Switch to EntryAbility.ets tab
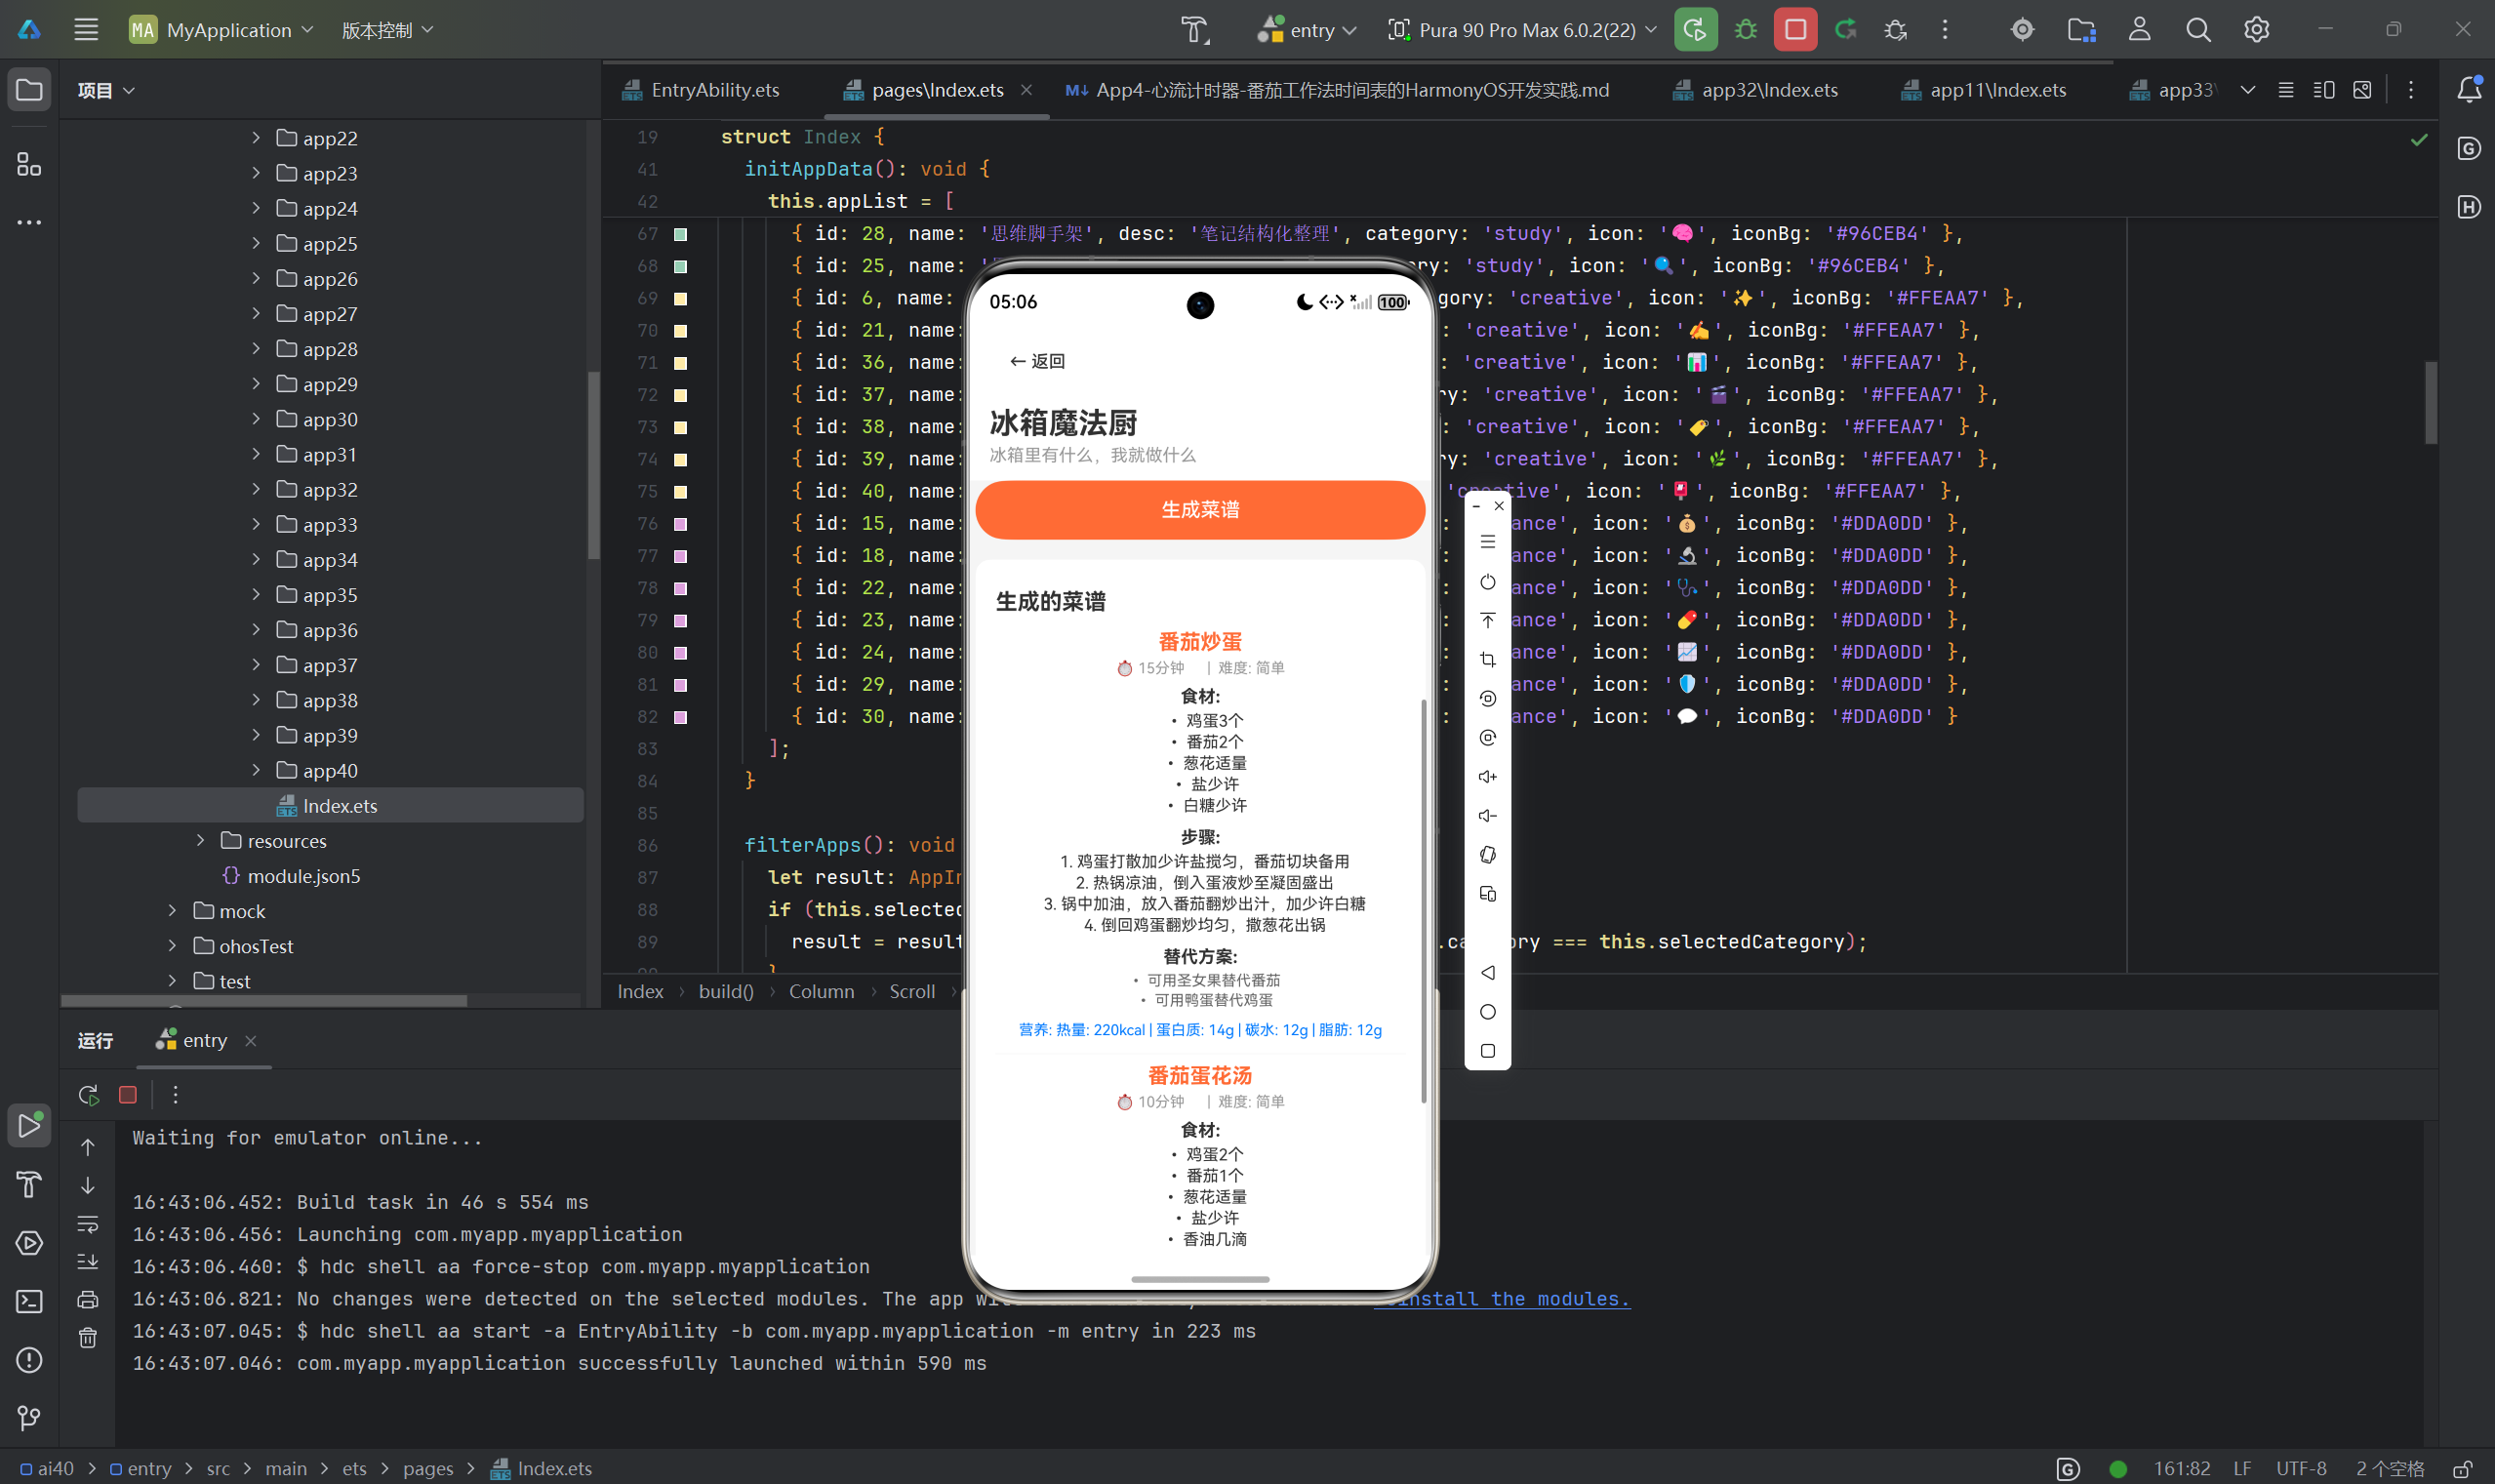The width and height of the screenshot is (2495, 1484). (701, 90)
